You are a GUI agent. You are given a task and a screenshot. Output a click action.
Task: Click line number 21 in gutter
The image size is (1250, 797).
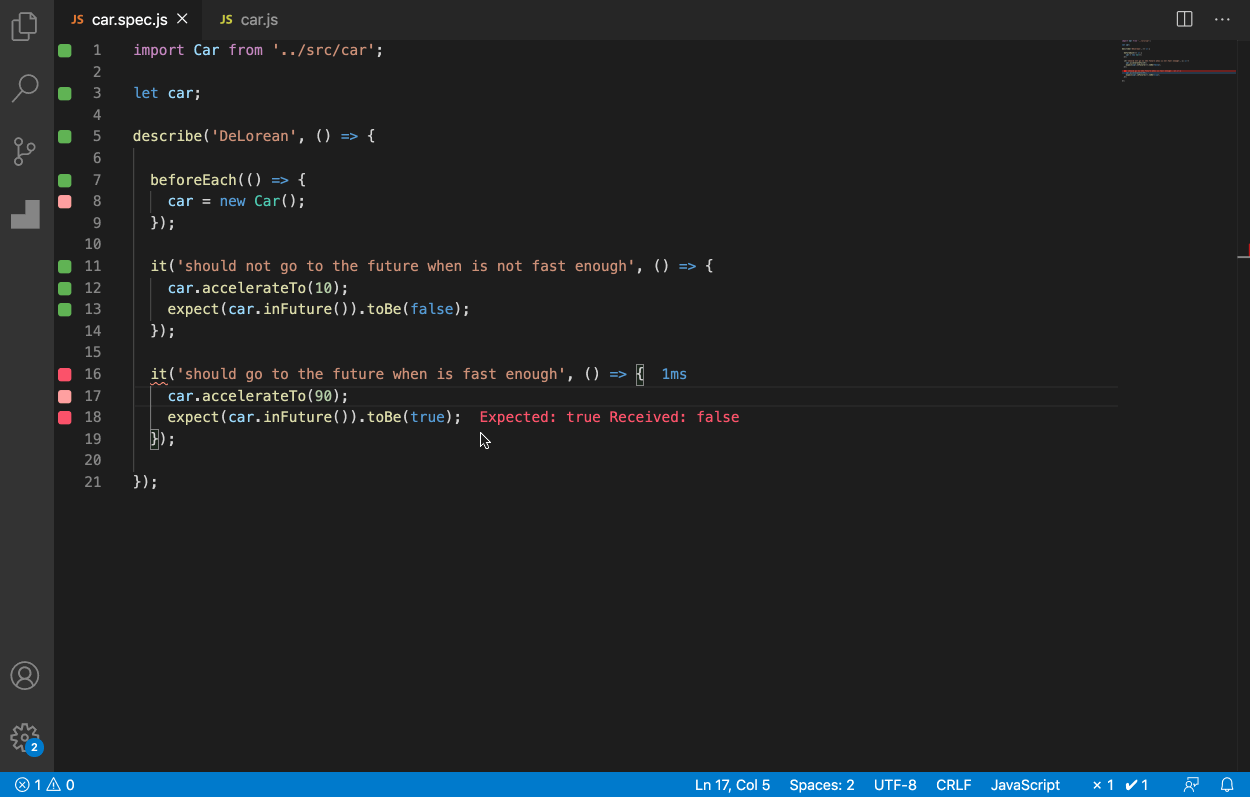coord(93,482)
